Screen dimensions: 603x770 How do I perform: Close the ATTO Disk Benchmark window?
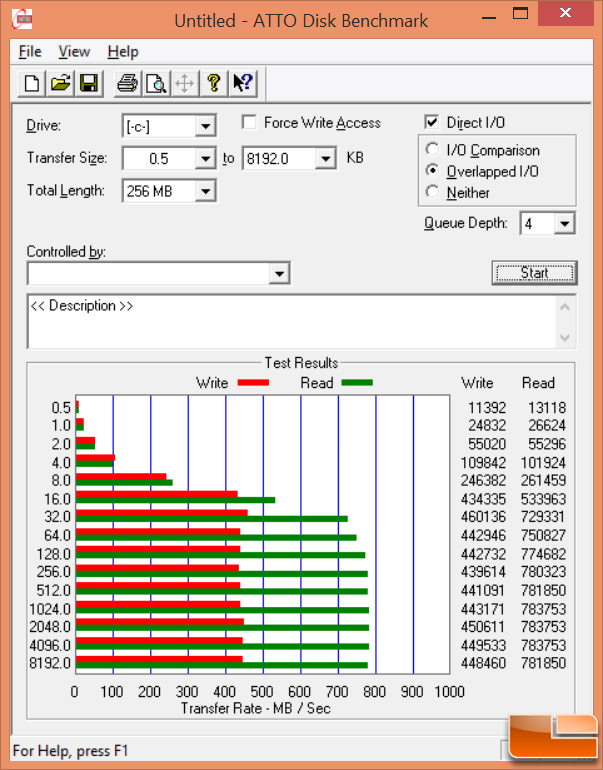pyautogui.click(x=565, y=13)
